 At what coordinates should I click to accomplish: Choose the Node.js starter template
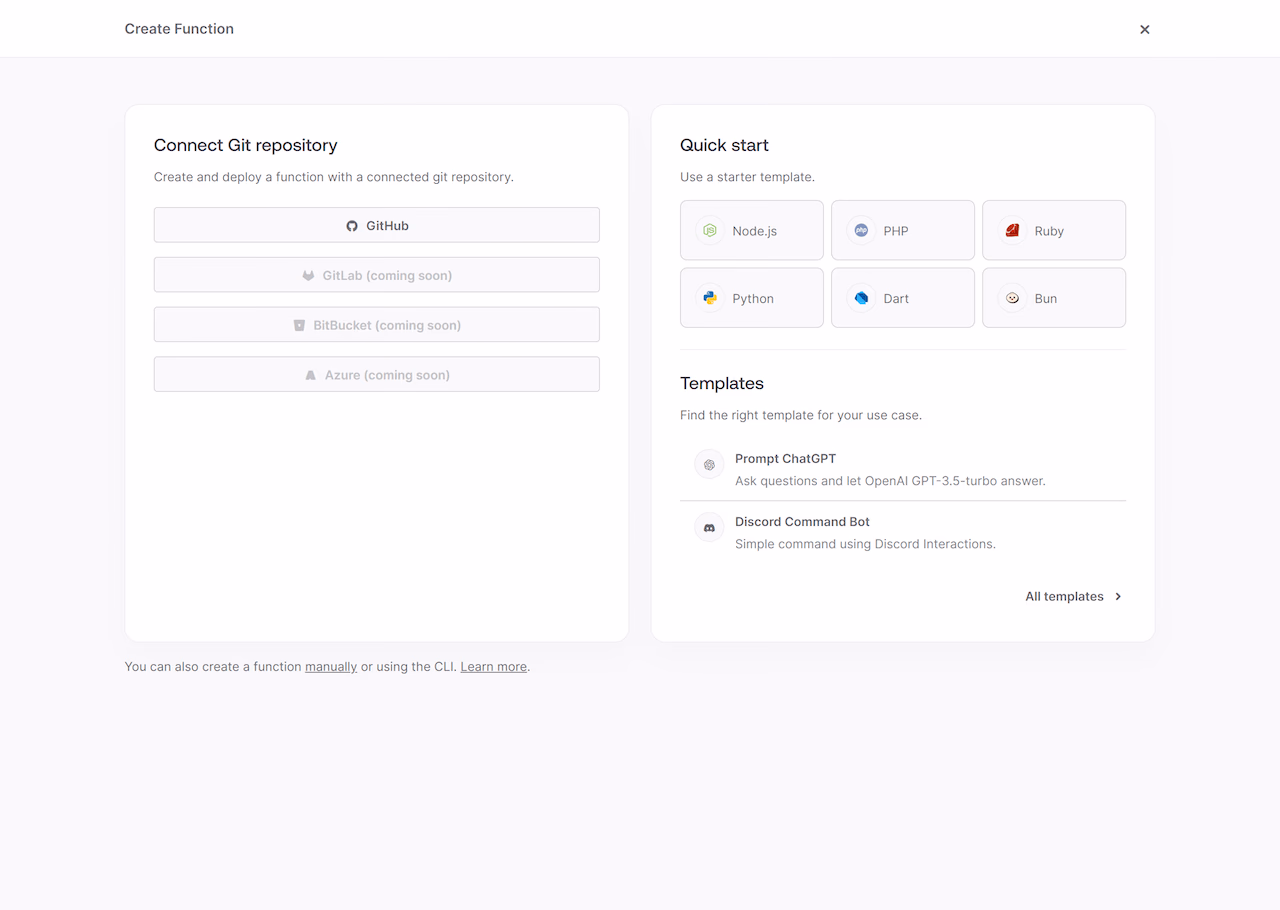click(752, 230)
